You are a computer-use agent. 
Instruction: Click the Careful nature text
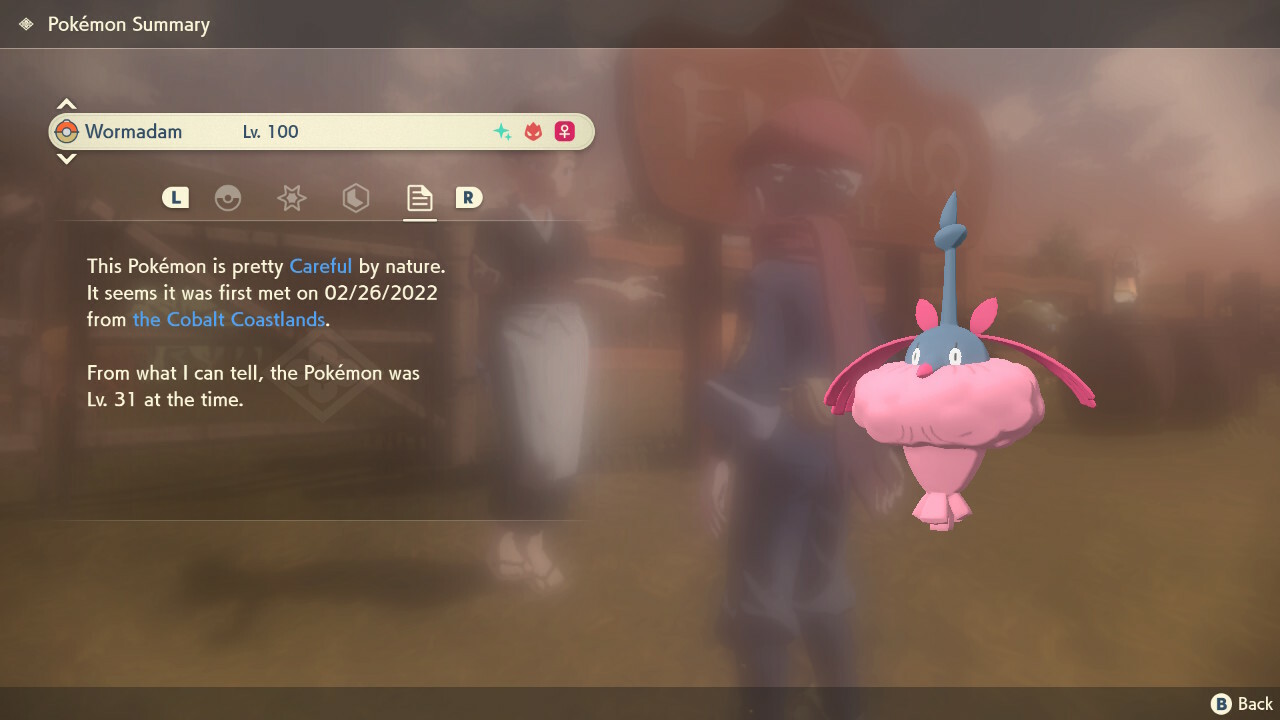(x=321, y=266)
